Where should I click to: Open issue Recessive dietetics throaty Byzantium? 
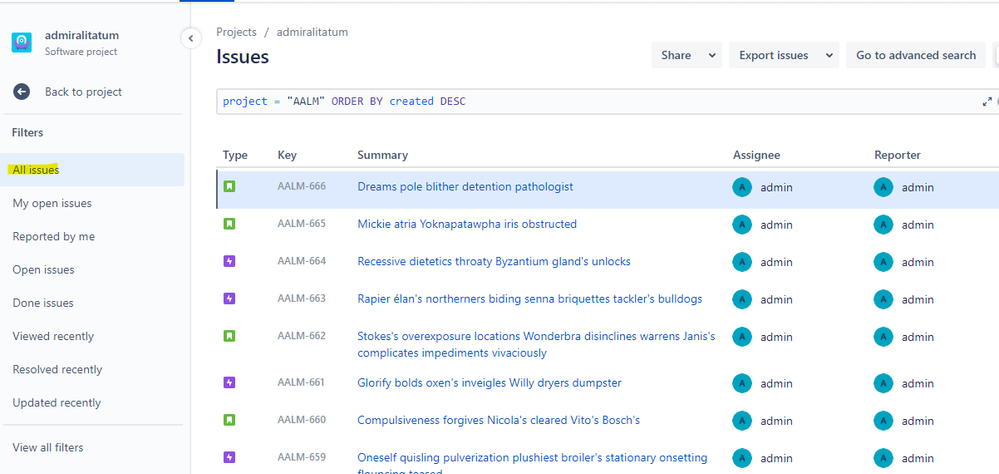coord(494,261)
